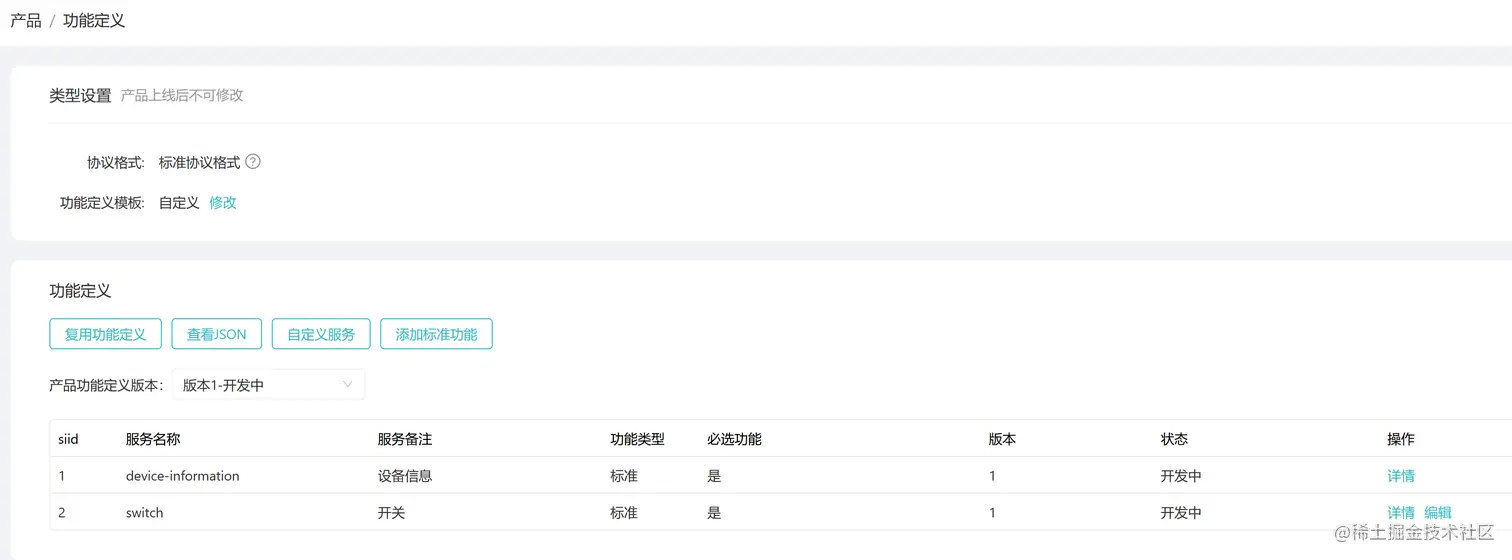Image resolution: width=1512 pixels, height=560 pixels.
Task: Open the 产品功能定义版本 dropdown
Action: (268, 385)
